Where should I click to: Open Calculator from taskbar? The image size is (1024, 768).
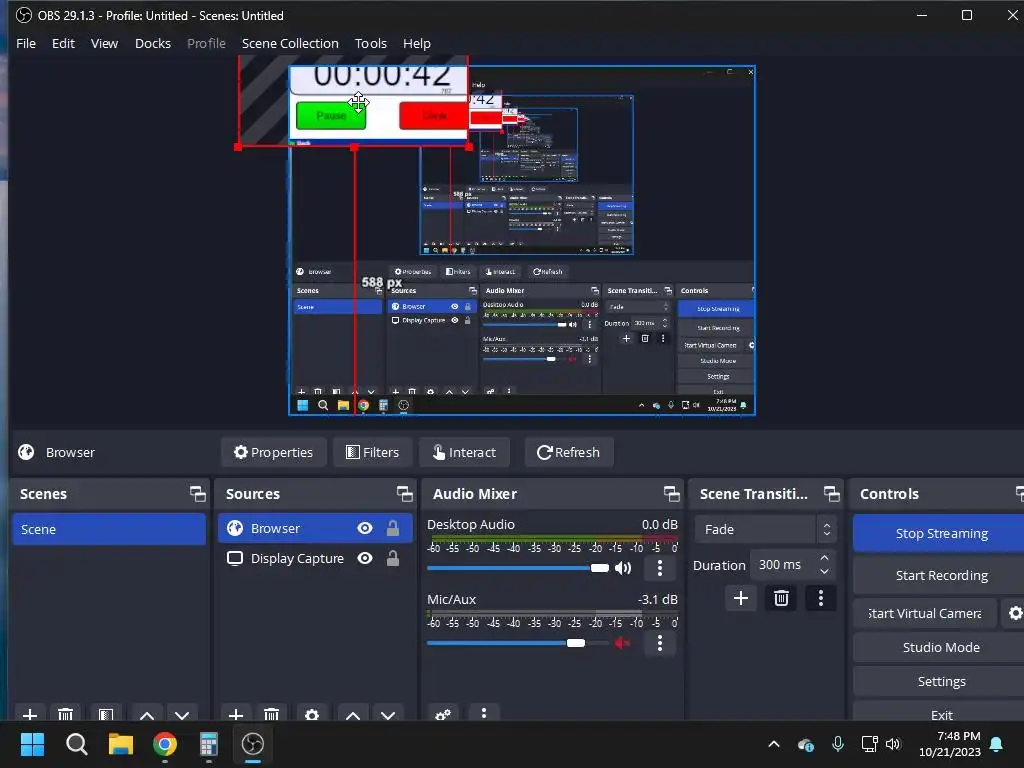(x=208, y=744)
